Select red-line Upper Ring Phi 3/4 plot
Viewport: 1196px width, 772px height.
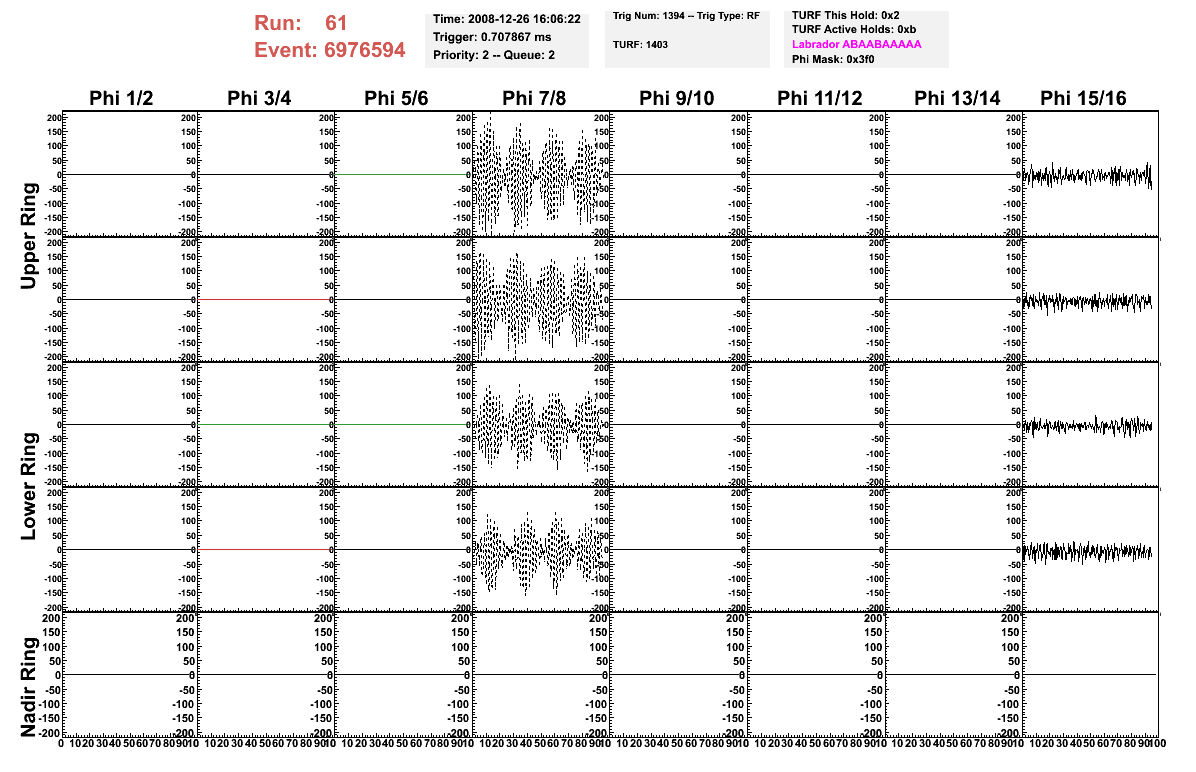(x=267, y=298)
